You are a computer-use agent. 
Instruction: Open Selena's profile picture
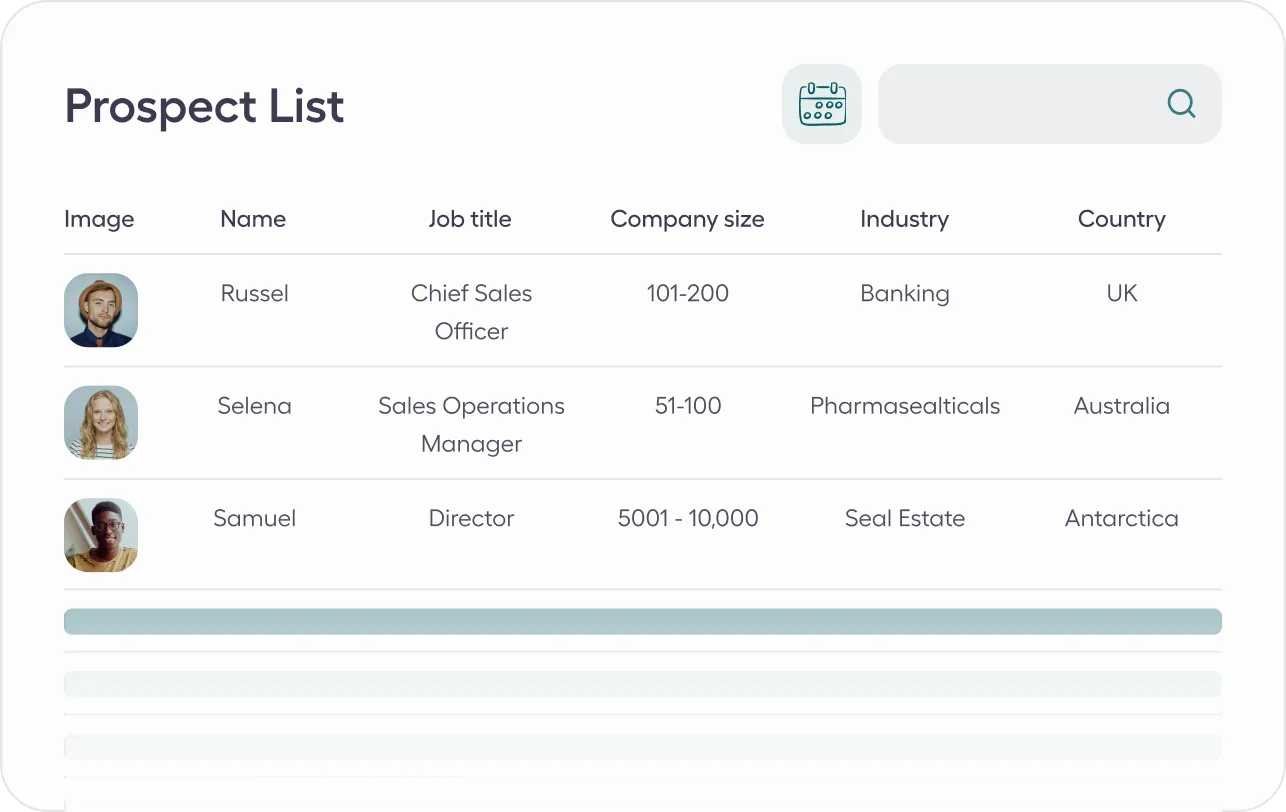101,423
